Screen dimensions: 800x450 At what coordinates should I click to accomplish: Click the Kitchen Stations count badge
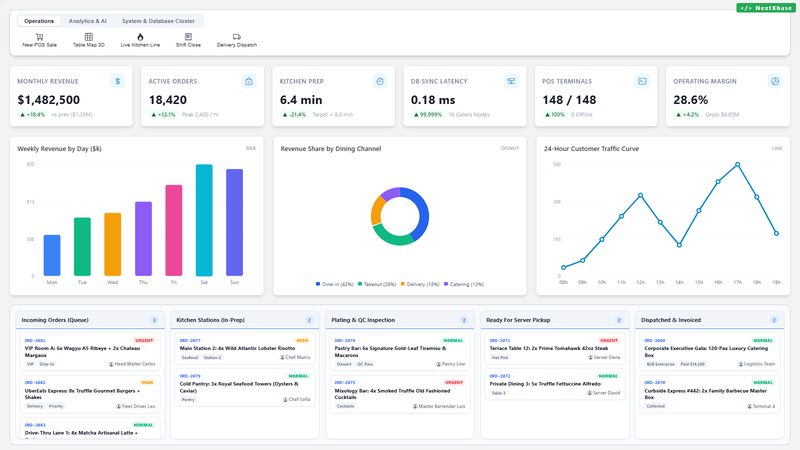(309, 320)
